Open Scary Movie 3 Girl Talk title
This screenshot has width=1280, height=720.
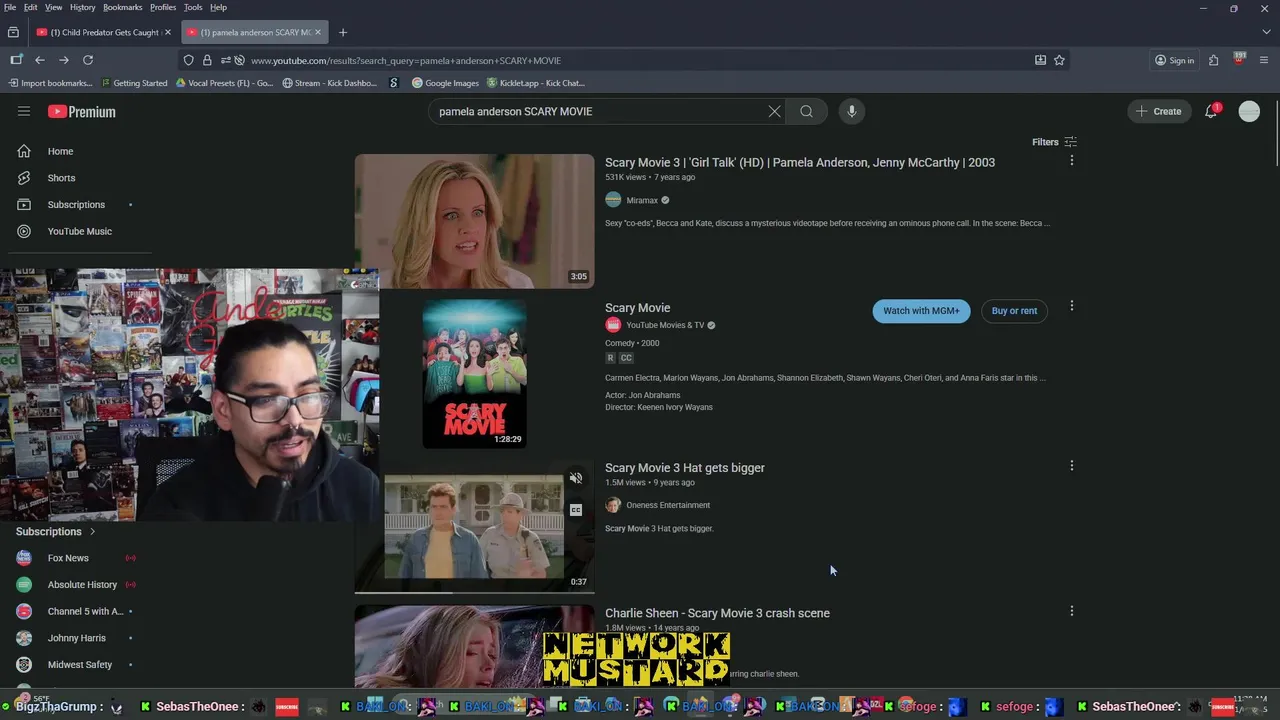click(x=800, y=162)
